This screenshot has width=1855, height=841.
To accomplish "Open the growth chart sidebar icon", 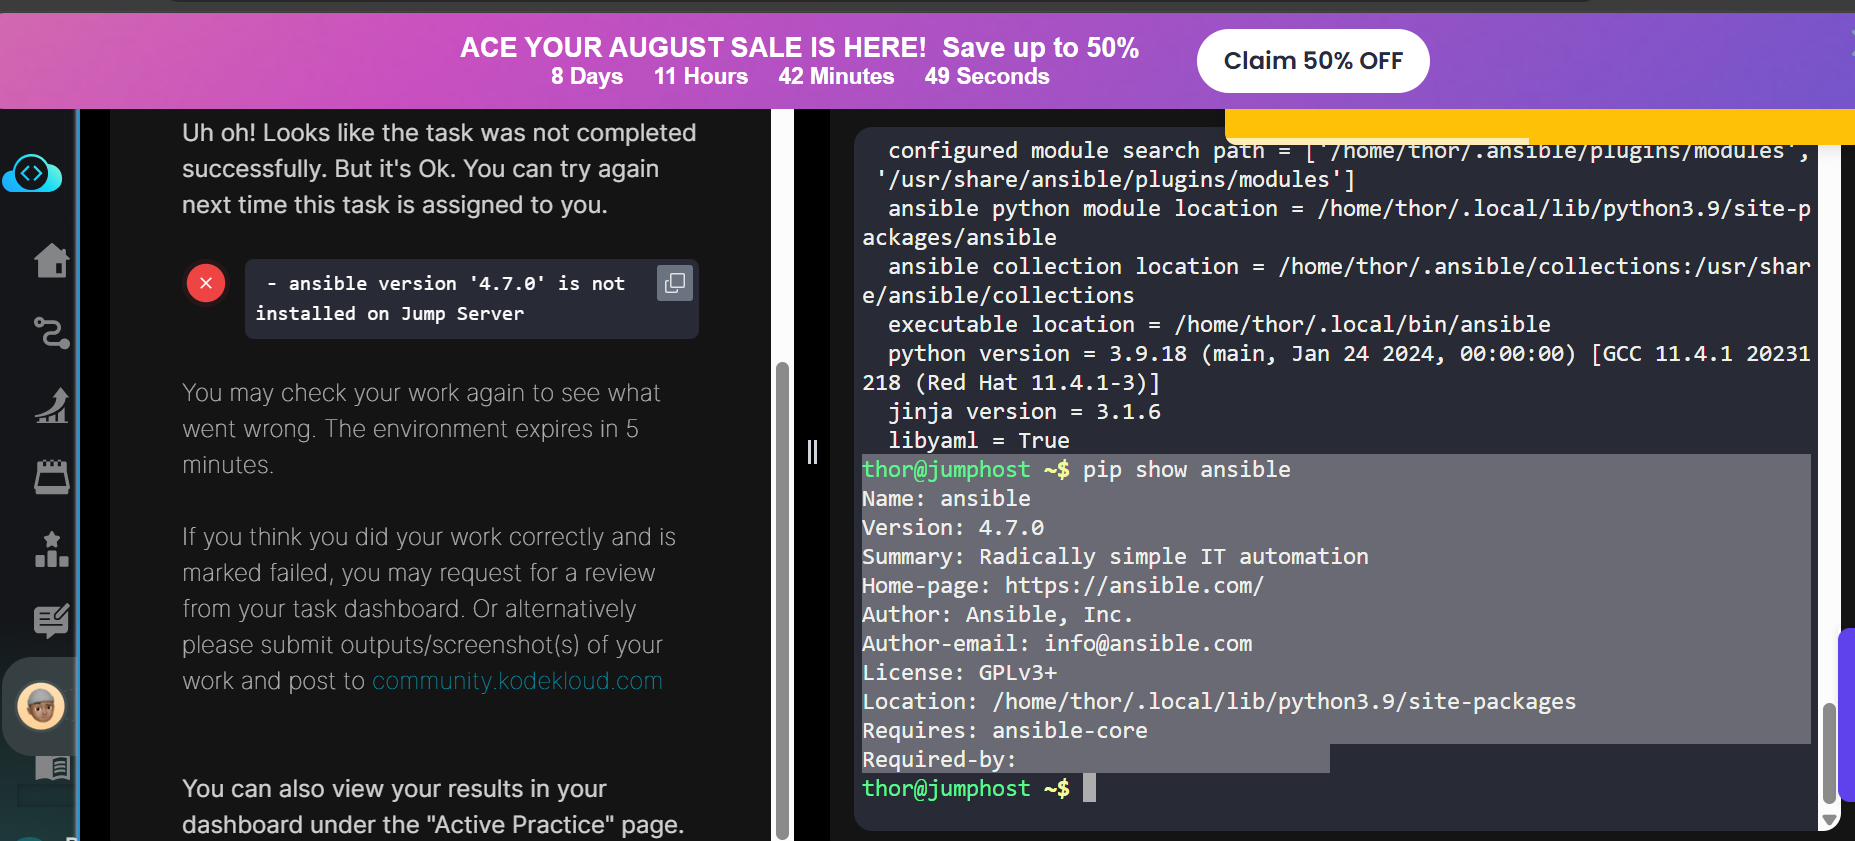I will [51, 405].
